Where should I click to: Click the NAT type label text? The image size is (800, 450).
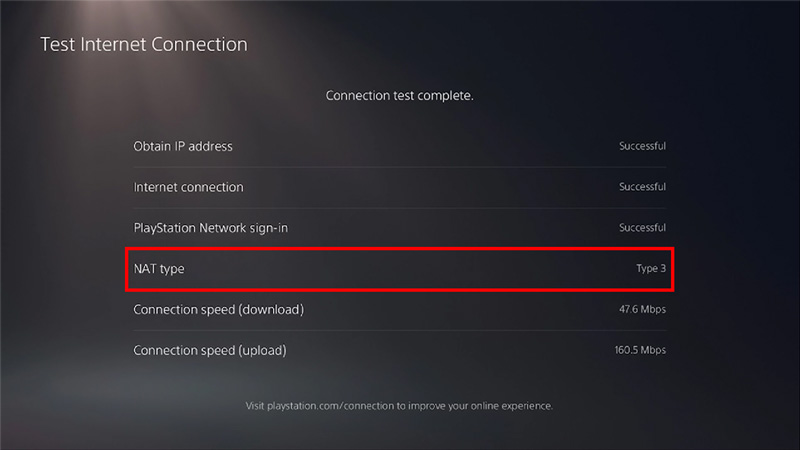[x=159, y=269]
